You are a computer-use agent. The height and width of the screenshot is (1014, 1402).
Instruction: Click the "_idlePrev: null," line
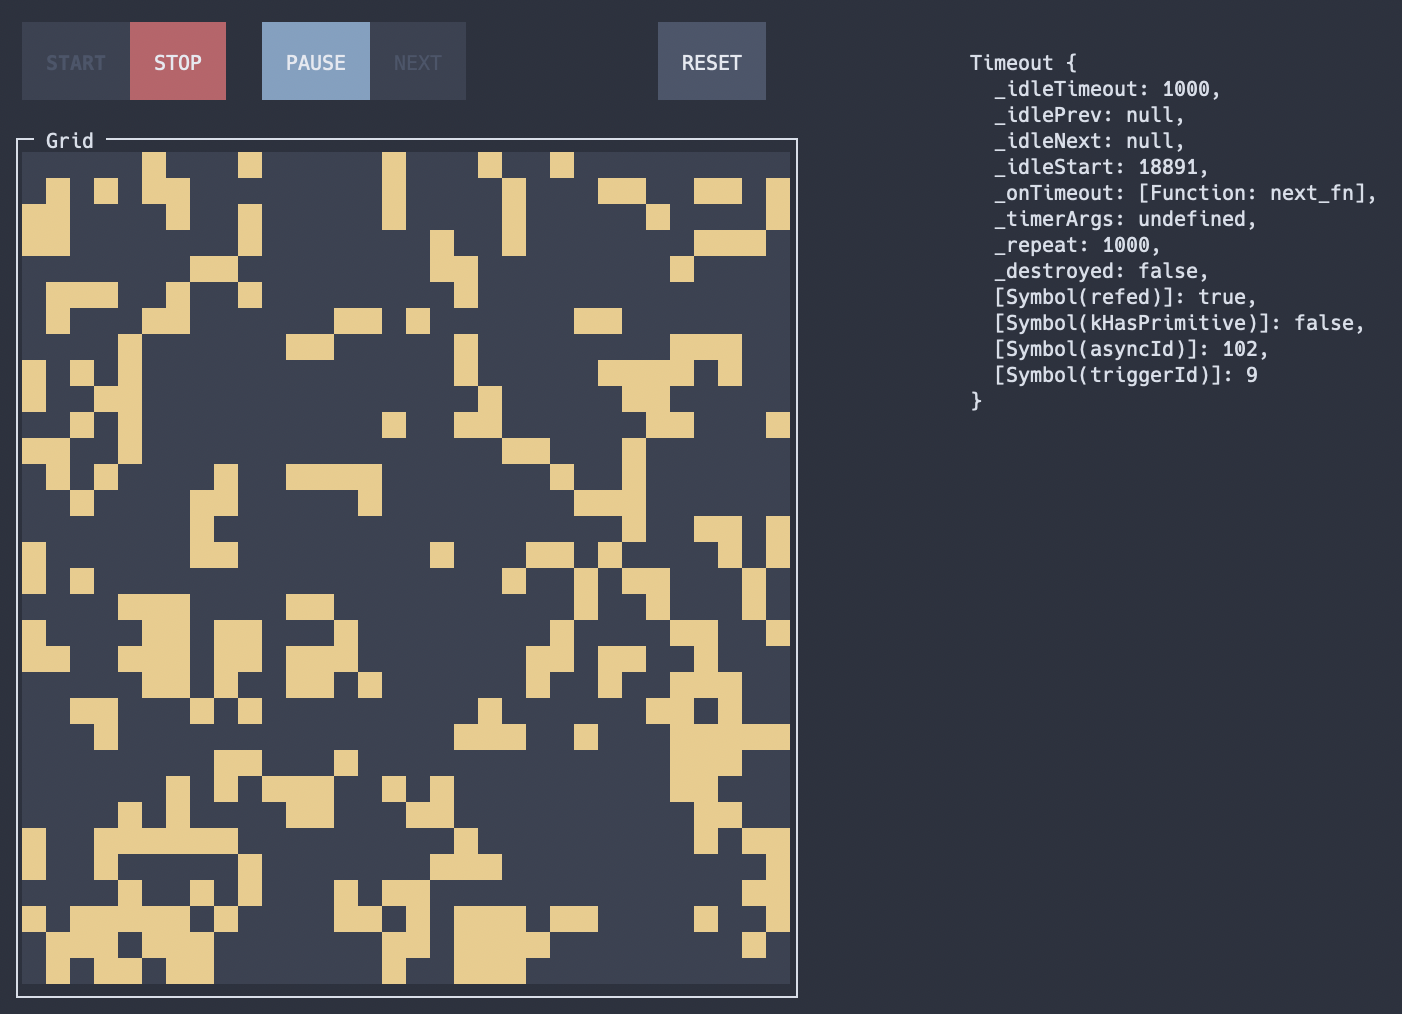(1090, 115)
